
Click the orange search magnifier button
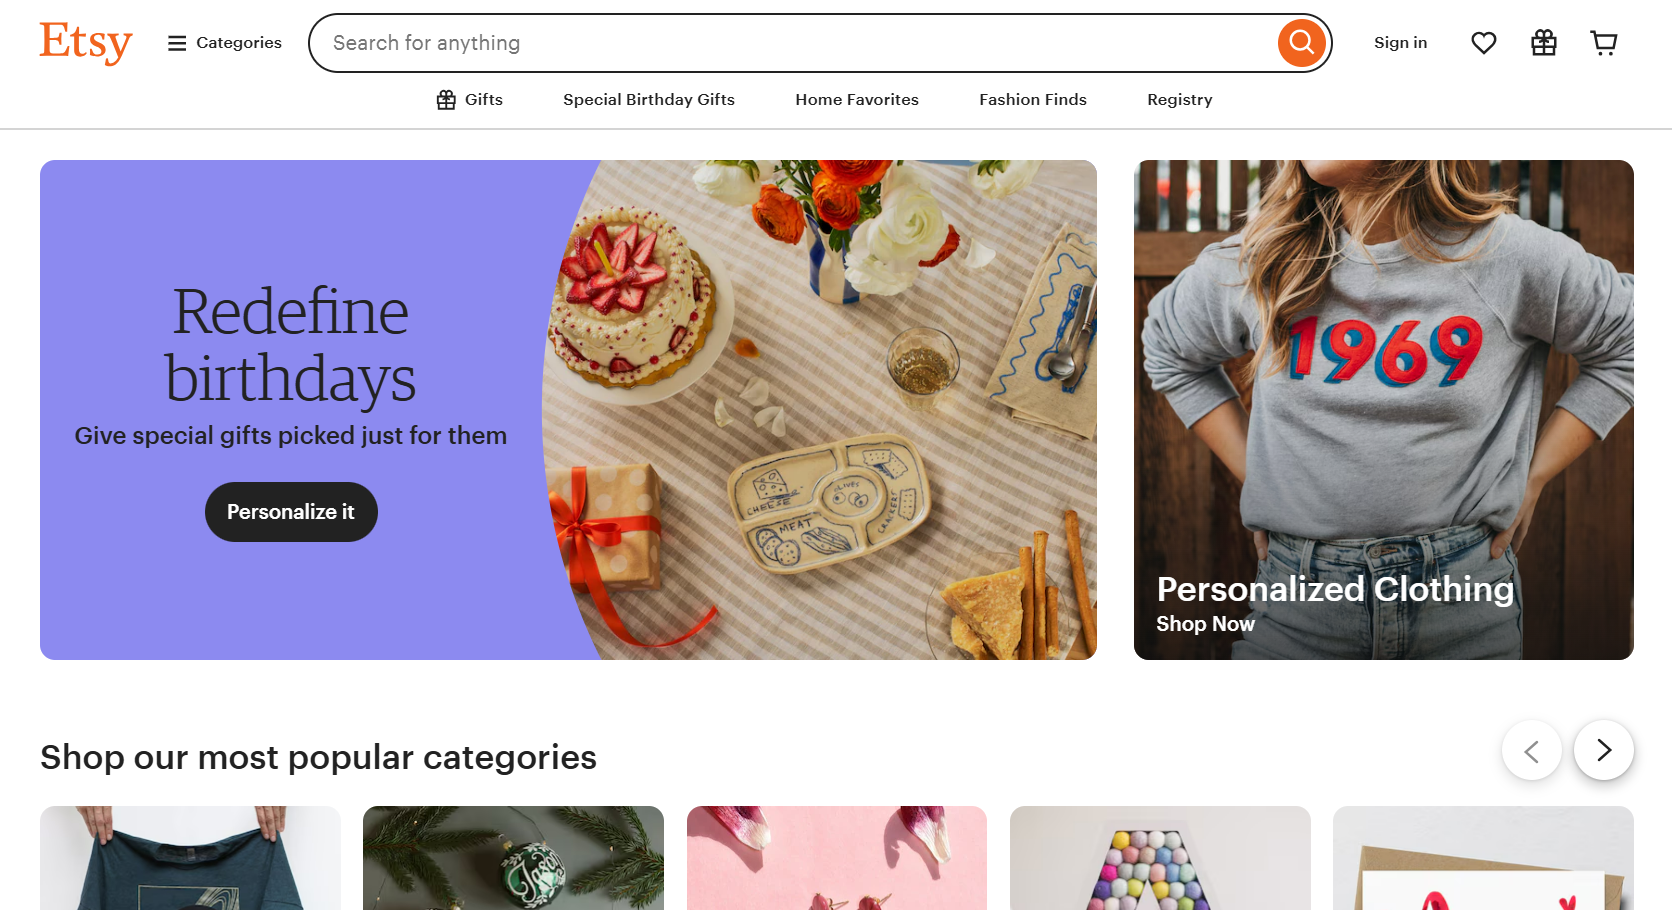pyautogui.click(x=1301, y=42)
